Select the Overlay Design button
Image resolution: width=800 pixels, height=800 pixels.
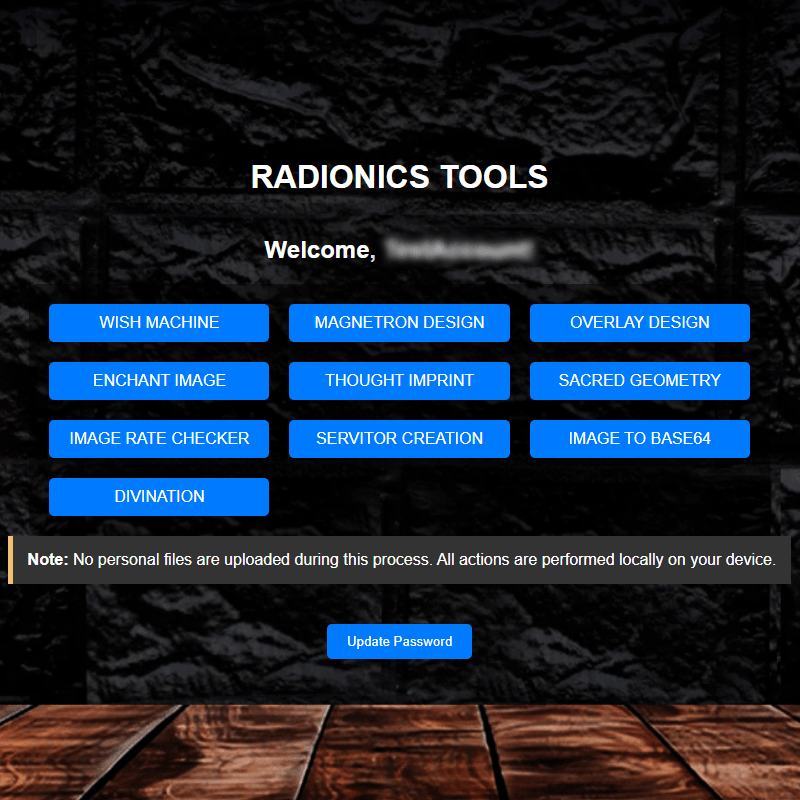pos(639,323)
